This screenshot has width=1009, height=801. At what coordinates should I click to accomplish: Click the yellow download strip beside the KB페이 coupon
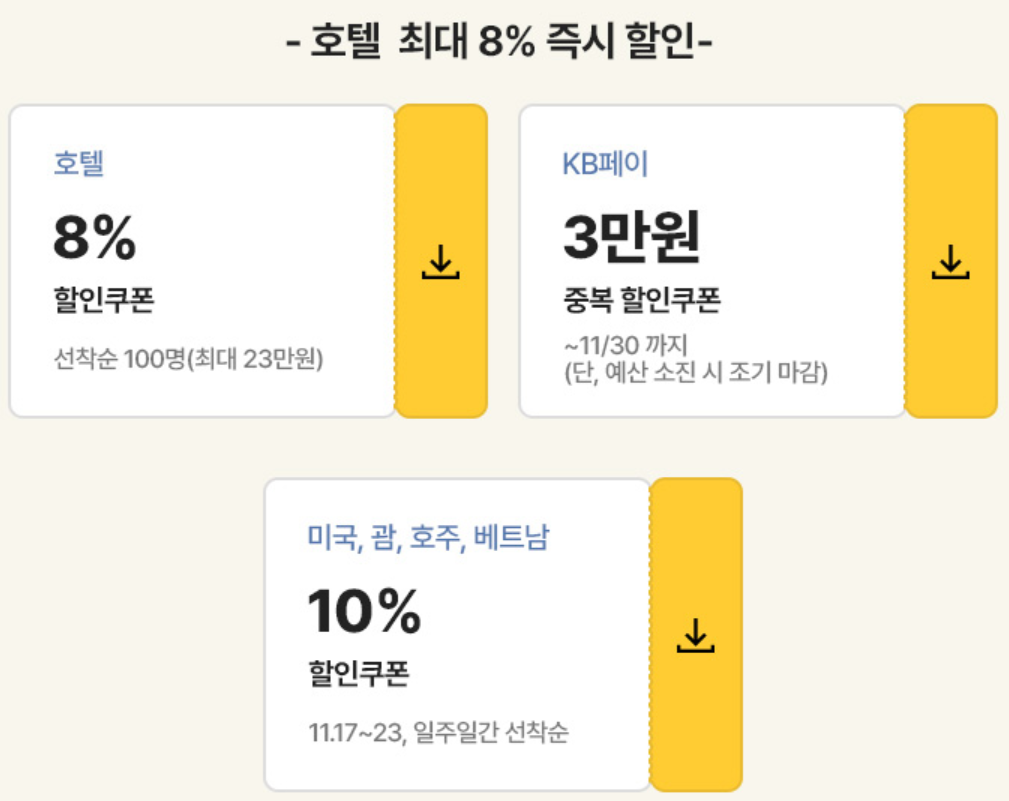pos(951,262)
